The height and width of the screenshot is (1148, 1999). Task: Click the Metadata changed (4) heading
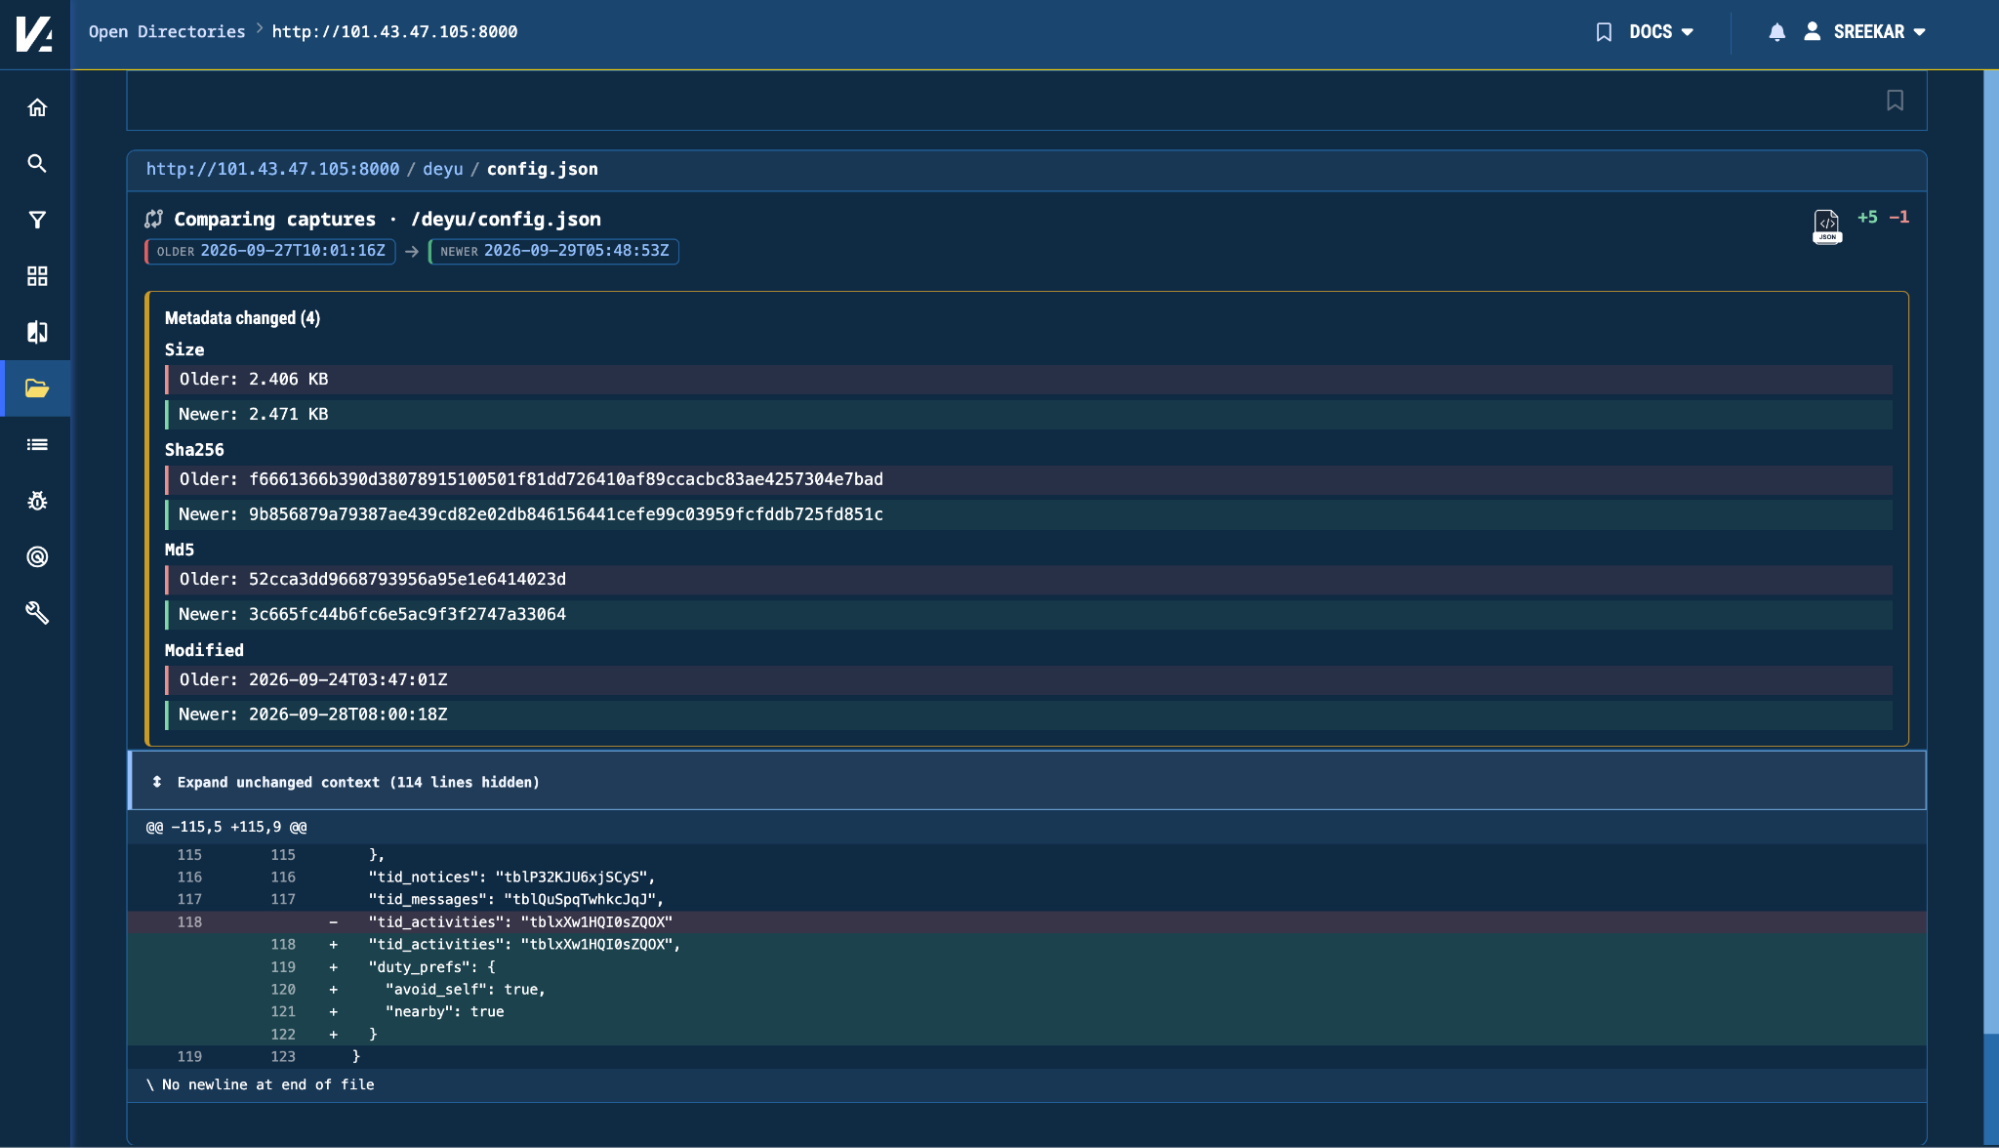tap(242, 318)
